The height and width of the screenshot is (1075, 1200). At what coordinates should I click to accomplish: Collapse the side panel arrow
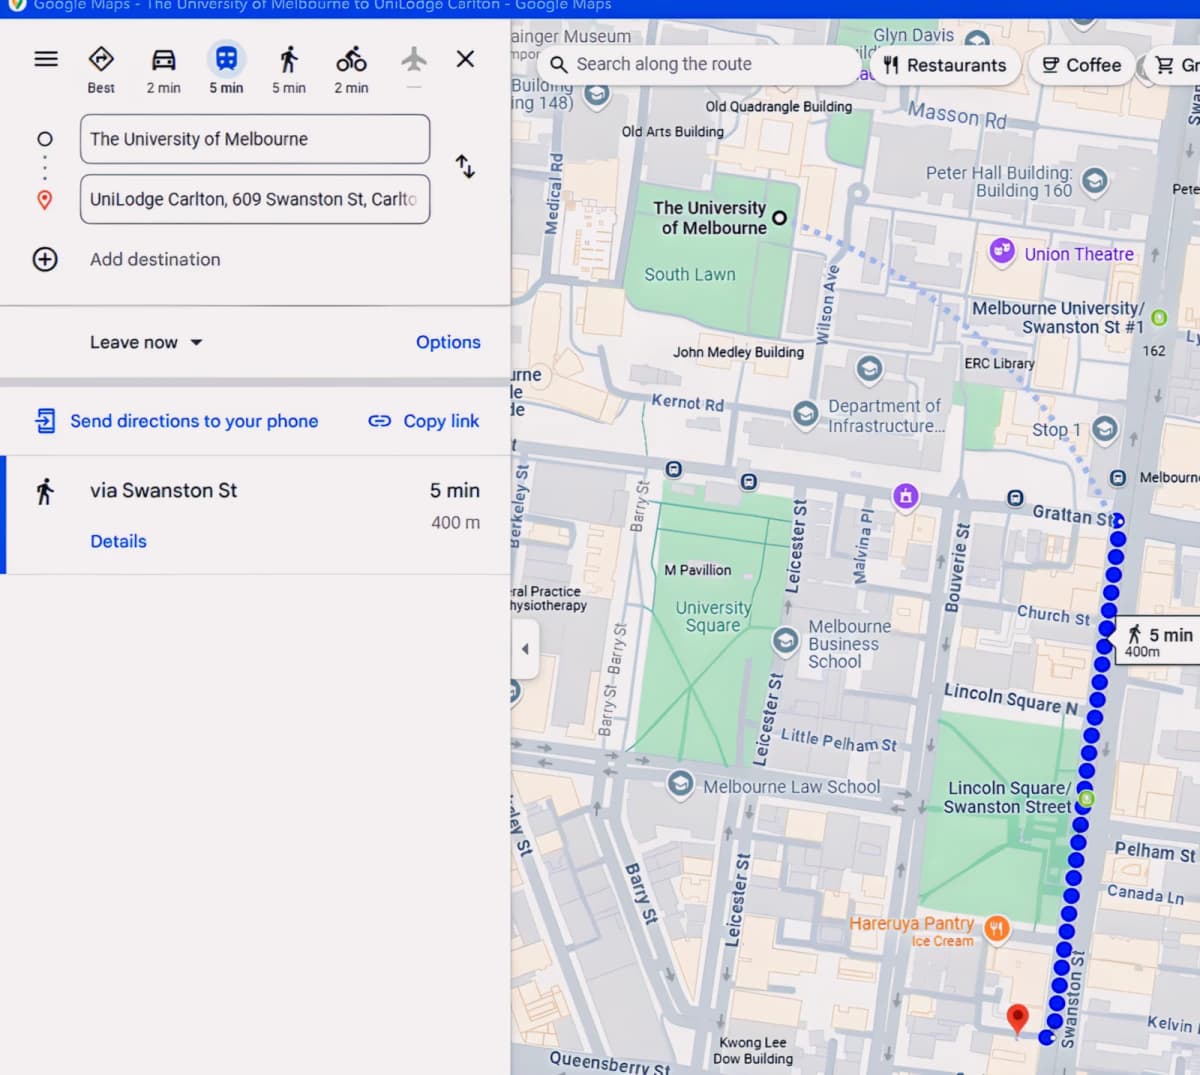(525, 649)
